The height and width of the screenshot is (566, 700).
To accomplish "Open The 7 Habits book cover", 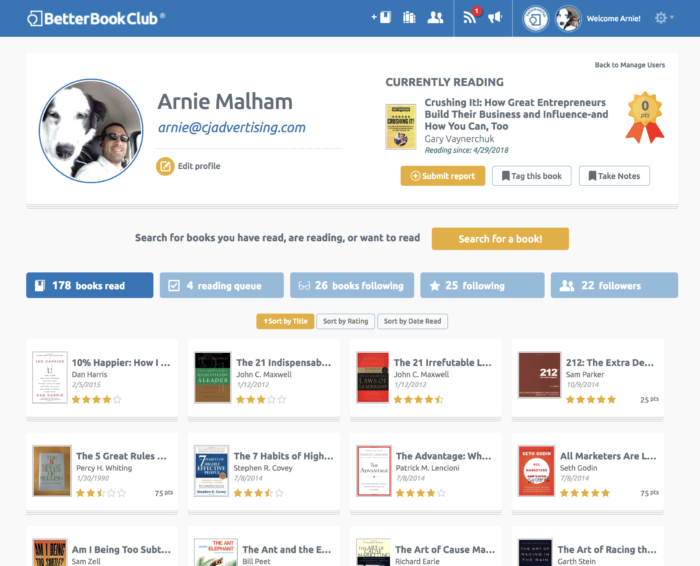I will coord(212,471).
